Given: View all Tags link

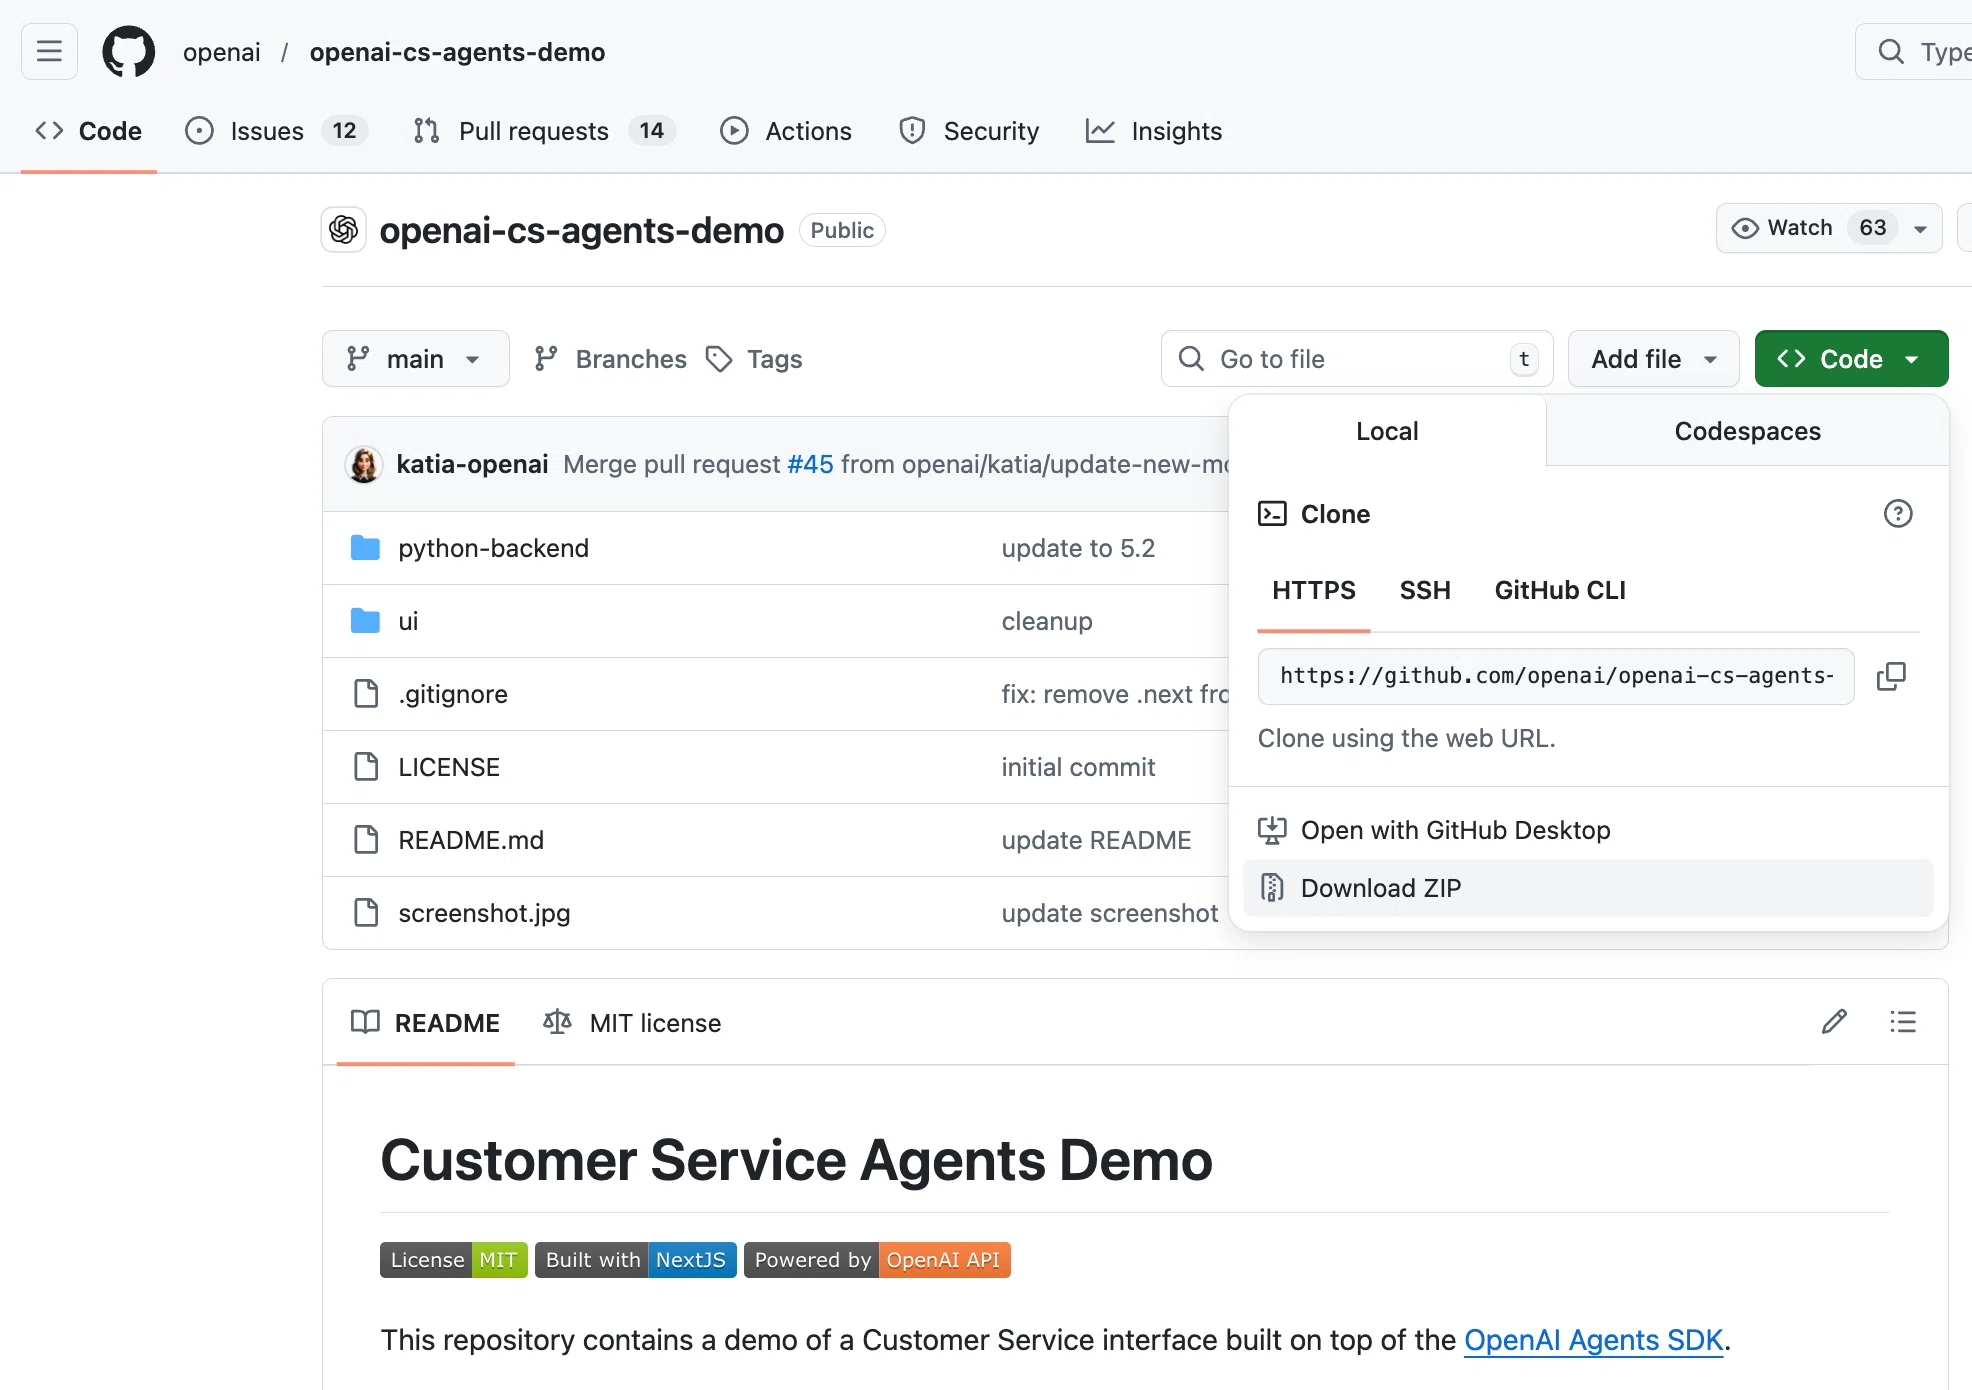Looking at the screenshot, I should point(754,359).
